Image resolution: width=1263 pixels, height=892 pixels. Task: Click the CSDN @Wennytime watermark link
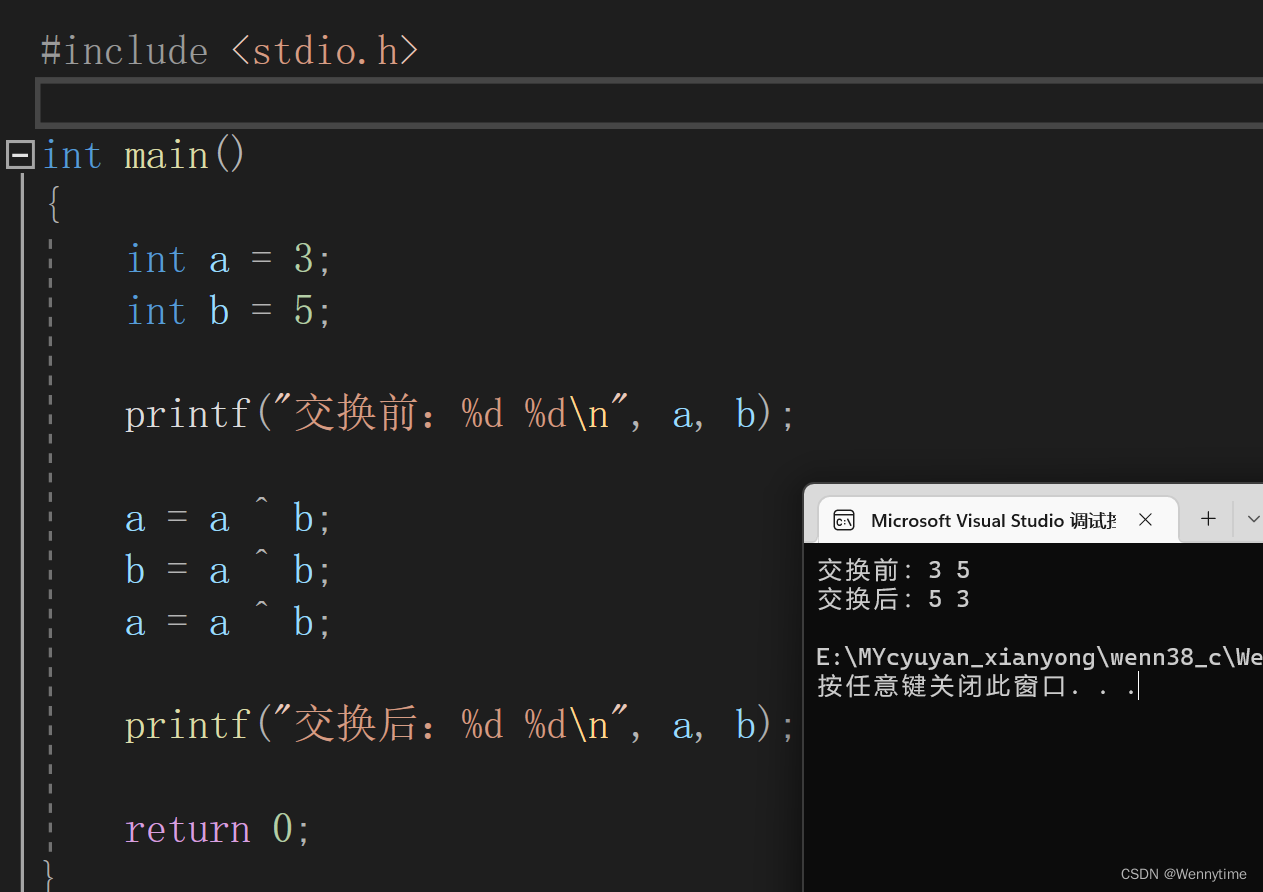click(1183, 873)
